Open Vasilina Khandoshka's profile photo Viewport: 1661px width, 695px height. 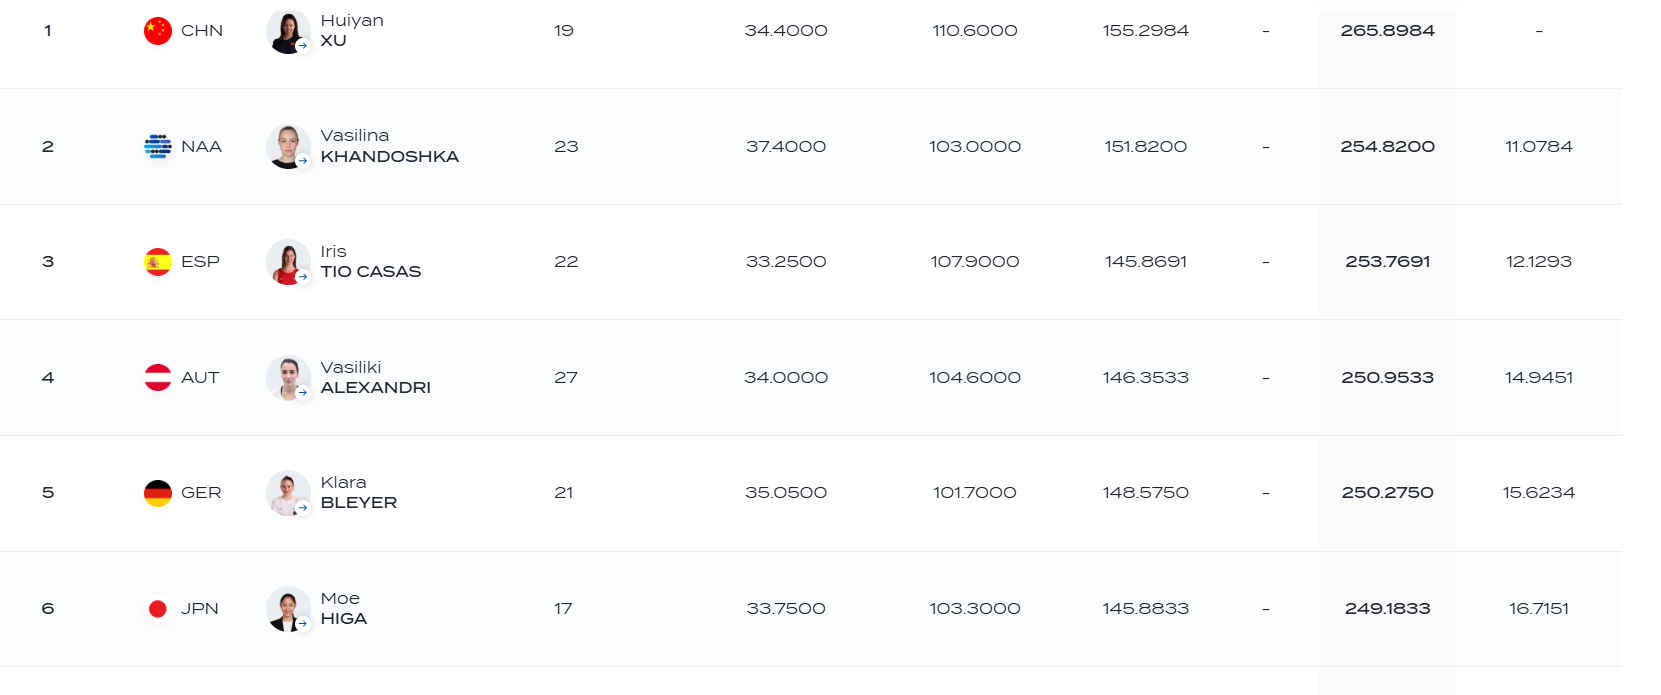pos(288,146)
